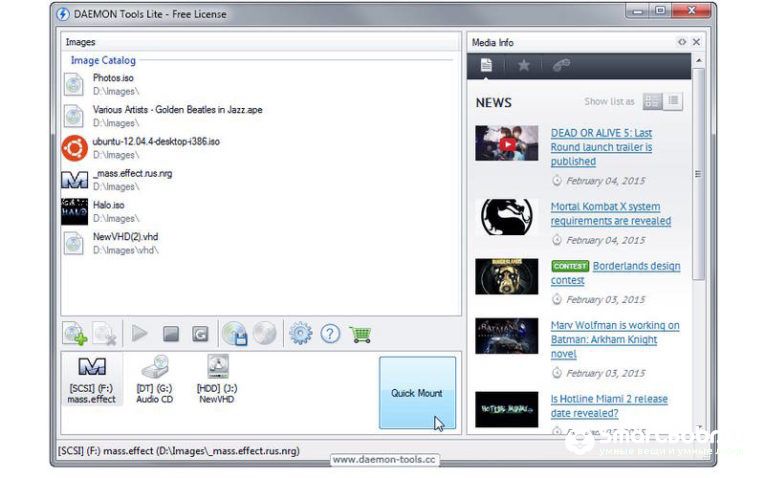Select _mass.effect.rus.nrg image entry
Image resolution: width=765 pixels, height=478 pixels.
261,179
